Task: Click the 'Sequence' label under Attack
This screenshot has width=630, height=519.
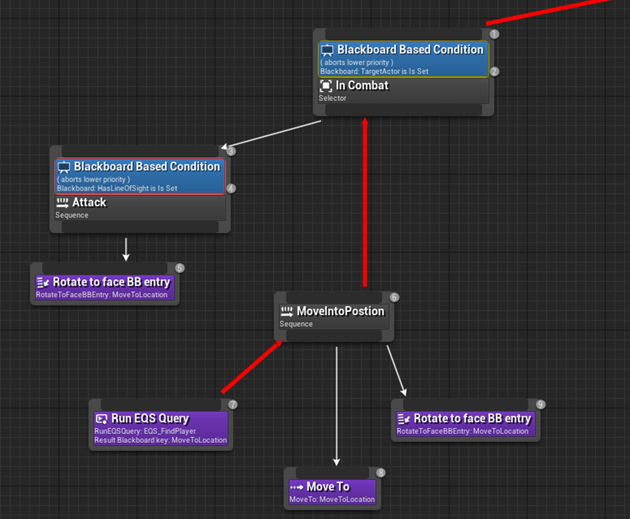Action: (x=72, y=215)
